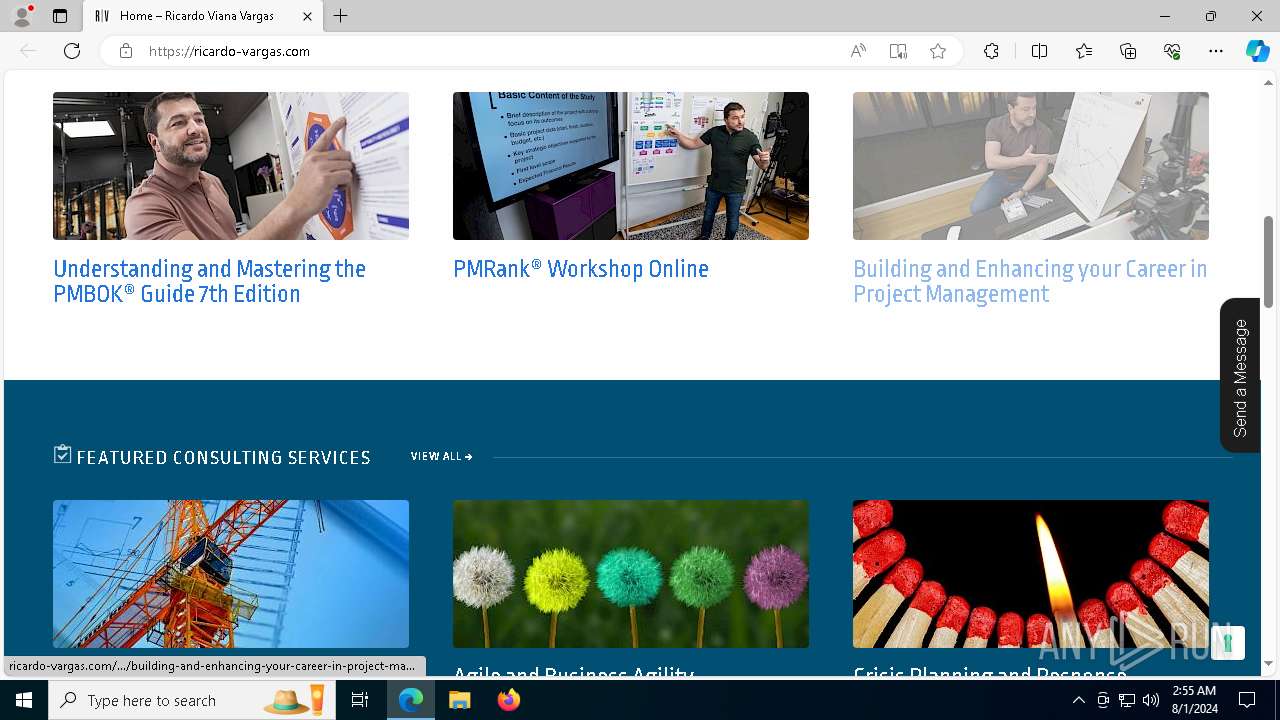This screenshot has height=720, width=1280.
Task: Open the Collections icon
Action: tap(1128, 51)
